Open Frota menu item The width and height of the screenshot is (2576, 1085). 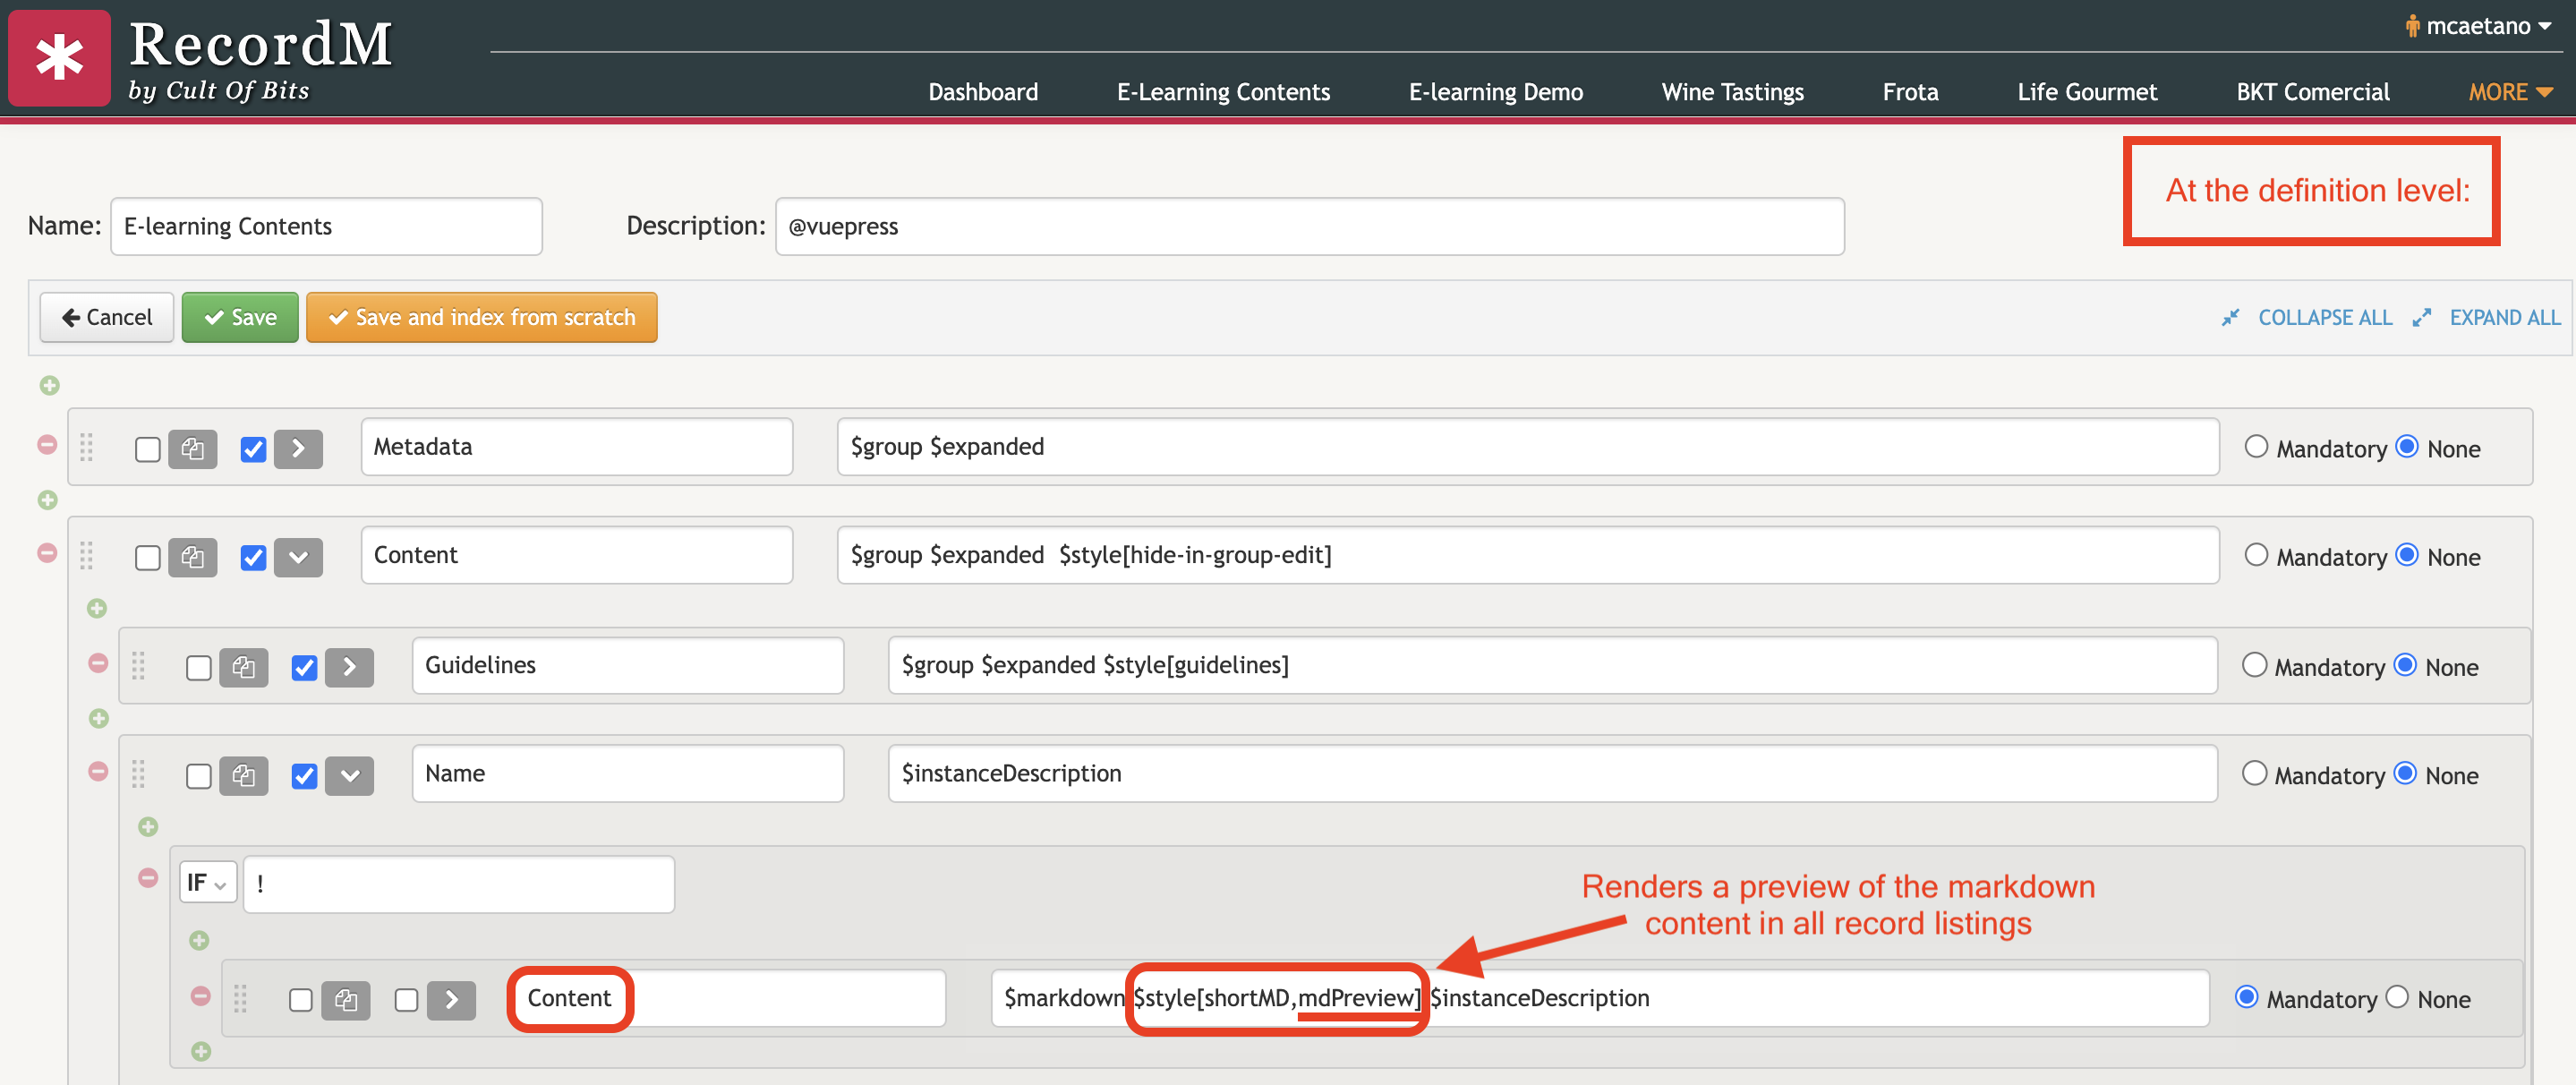pyautogui.click(x=1910, y=92)
